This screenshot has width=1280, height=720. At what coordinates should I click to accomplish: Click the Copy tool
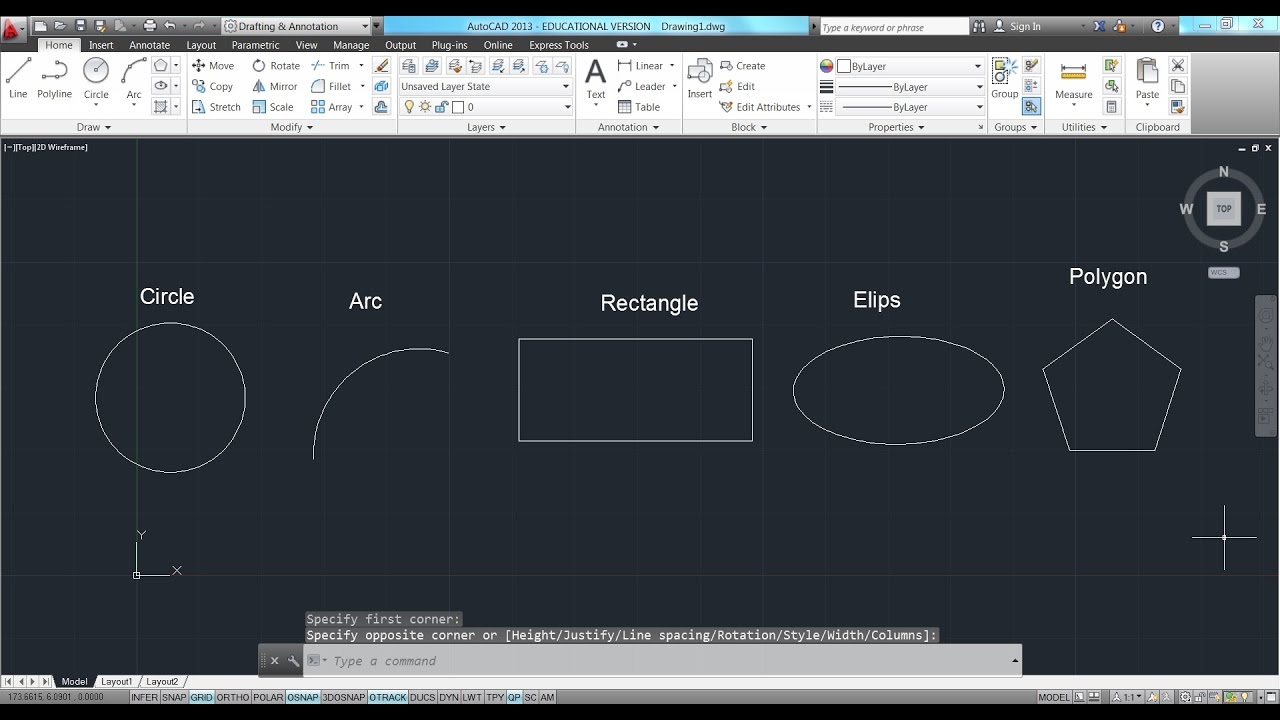click(212, 87)
